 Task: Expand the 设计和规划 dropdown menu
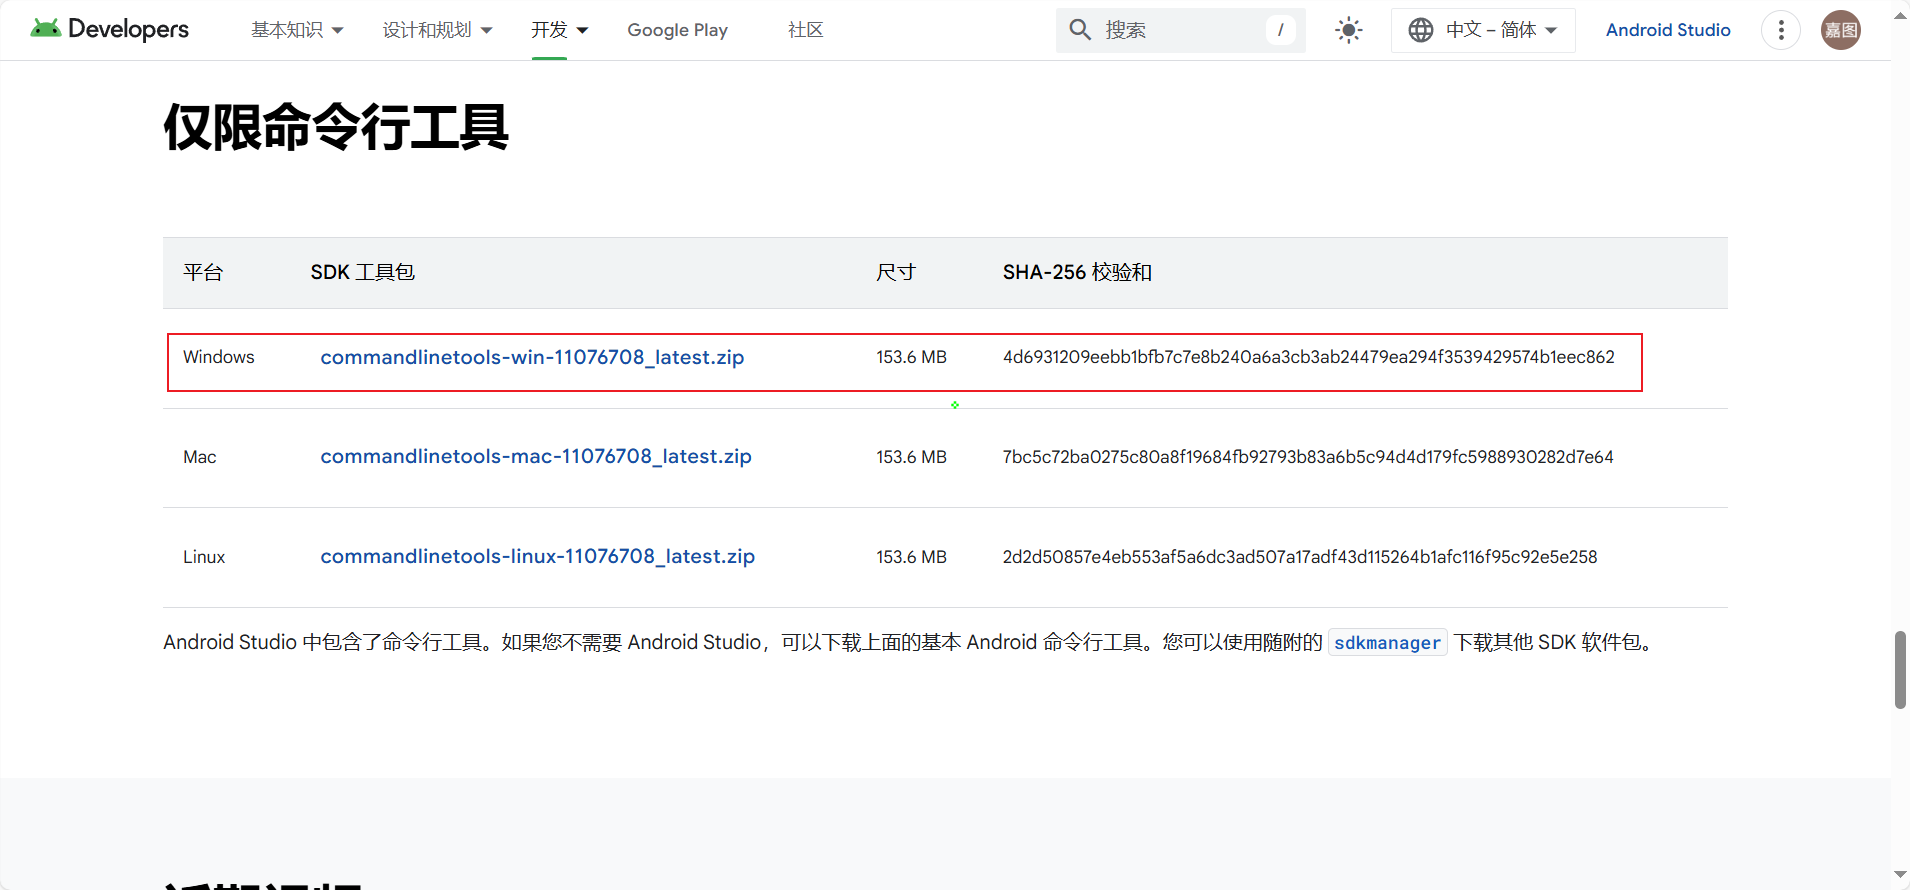[437, 30]
